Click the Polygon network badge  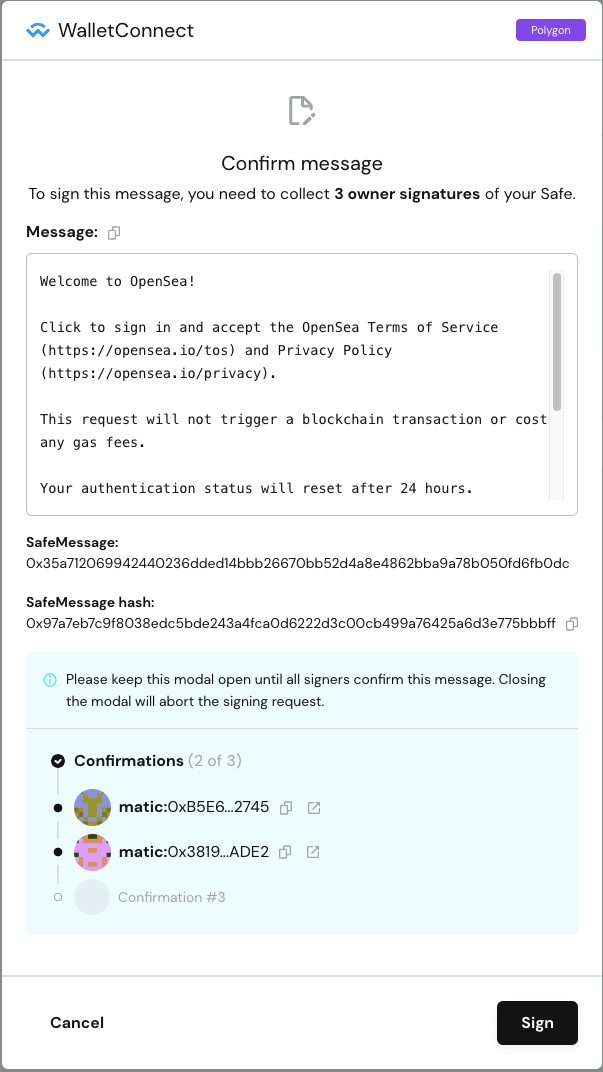pos(550,30)
